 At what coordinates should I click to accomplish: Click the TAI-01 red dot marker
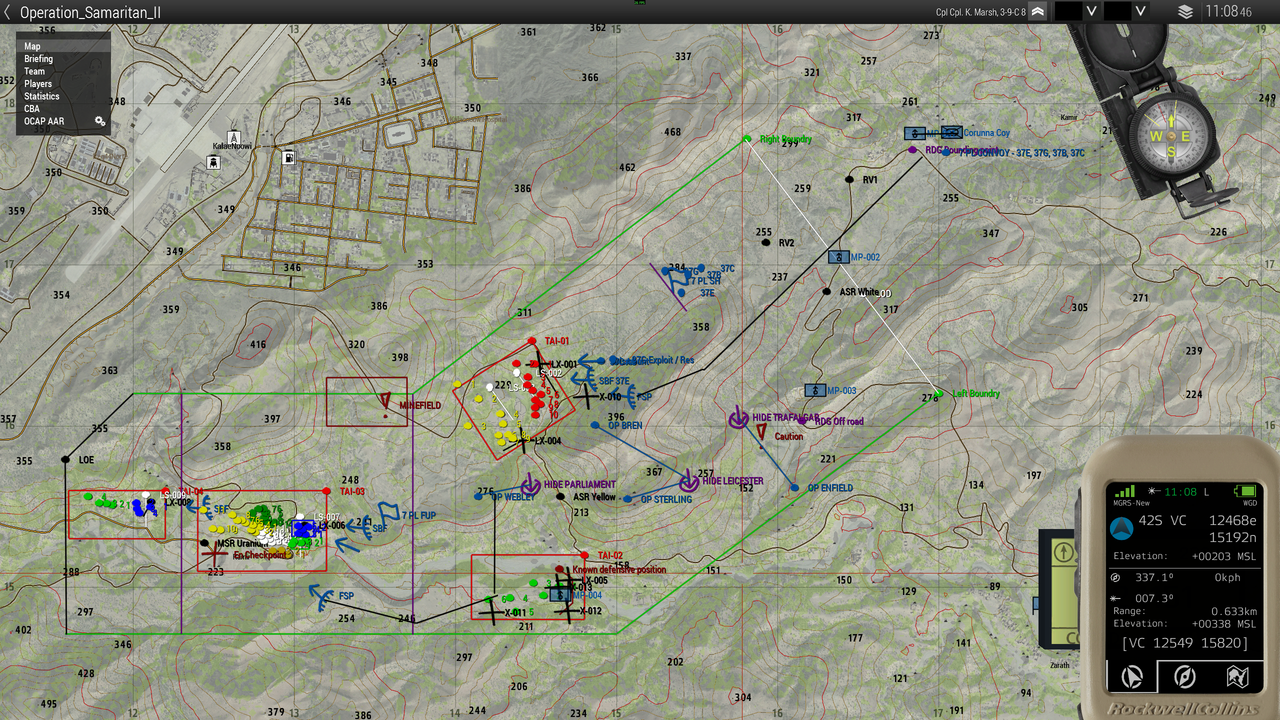tap(533, 341)
